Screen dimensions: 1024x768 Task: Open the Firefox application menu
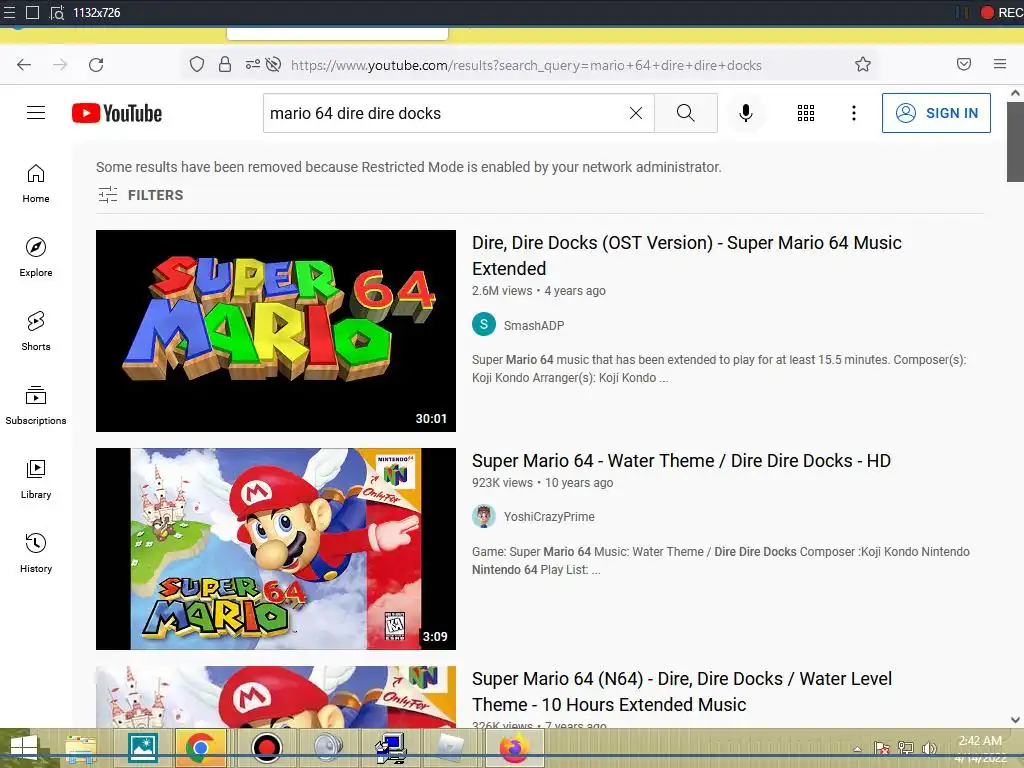[x=1000, y=64]
